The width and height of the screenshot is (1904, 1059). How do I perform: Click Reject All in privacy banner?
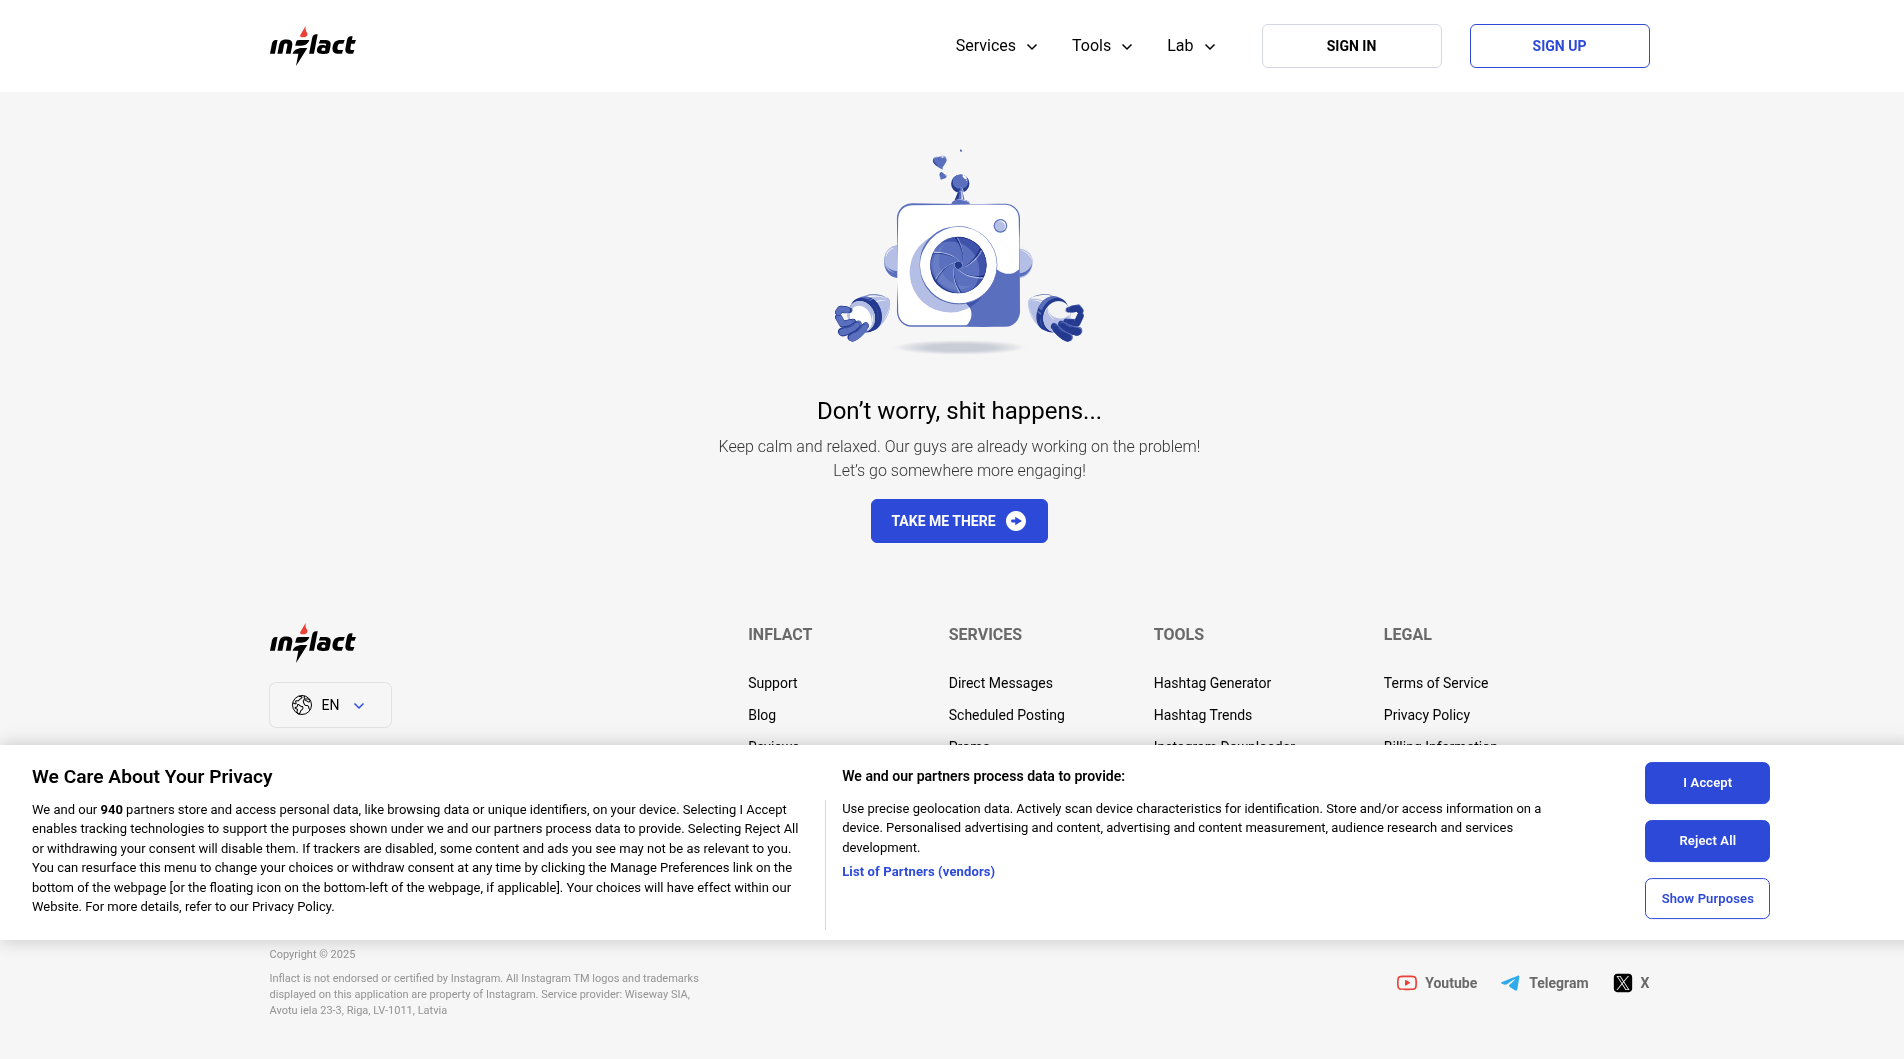coord(1707,841)
